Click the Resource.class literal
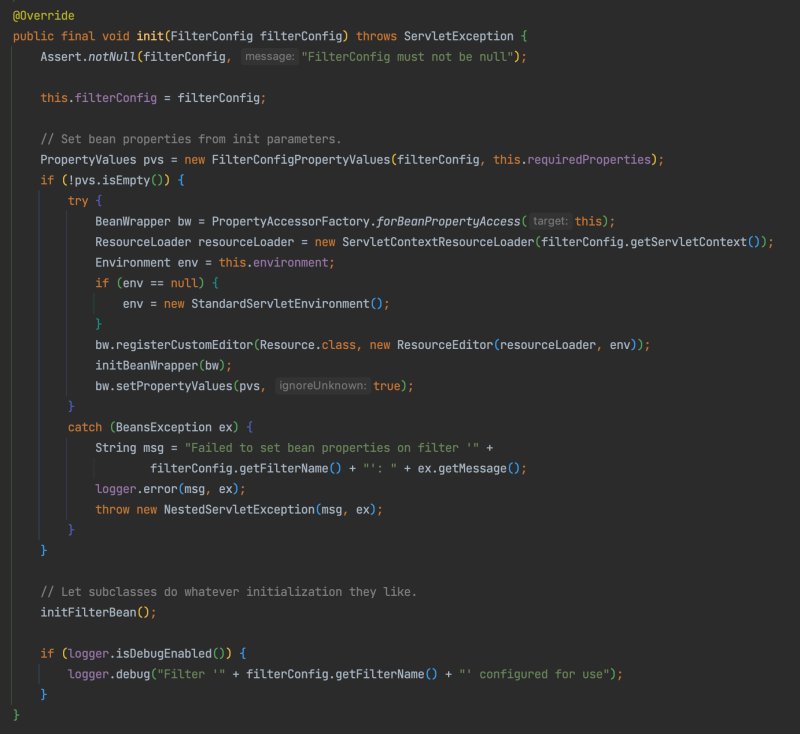 click(x=308, y=345)
